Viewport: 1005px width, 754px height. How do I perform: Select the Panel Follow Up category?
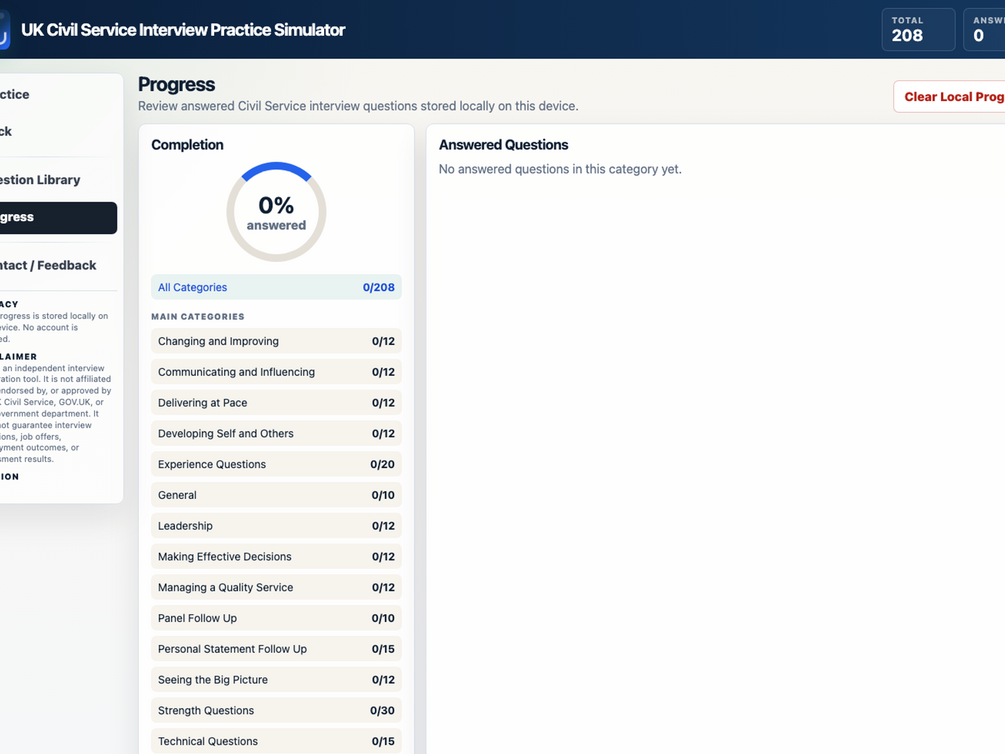[276, 618]
